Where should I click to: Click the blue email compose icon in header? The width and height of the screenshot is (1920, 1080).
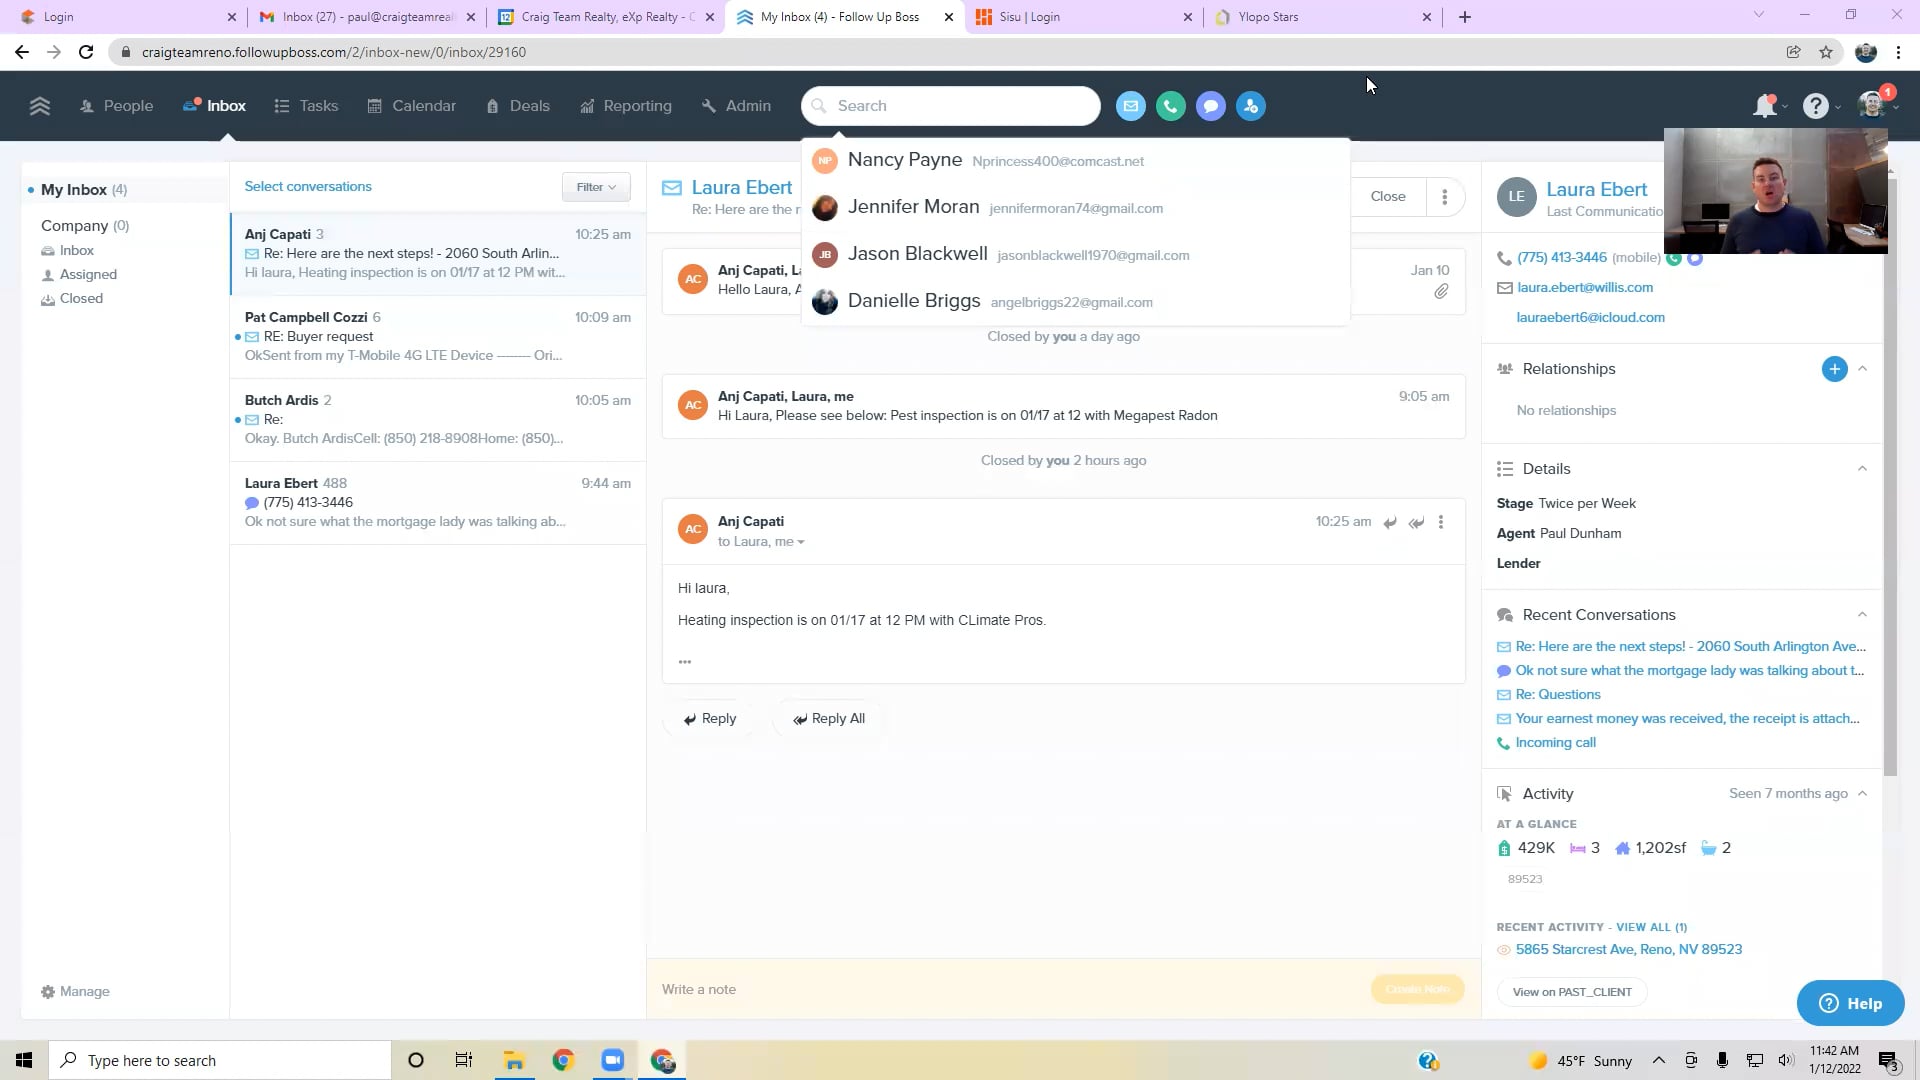point(1130,106)
